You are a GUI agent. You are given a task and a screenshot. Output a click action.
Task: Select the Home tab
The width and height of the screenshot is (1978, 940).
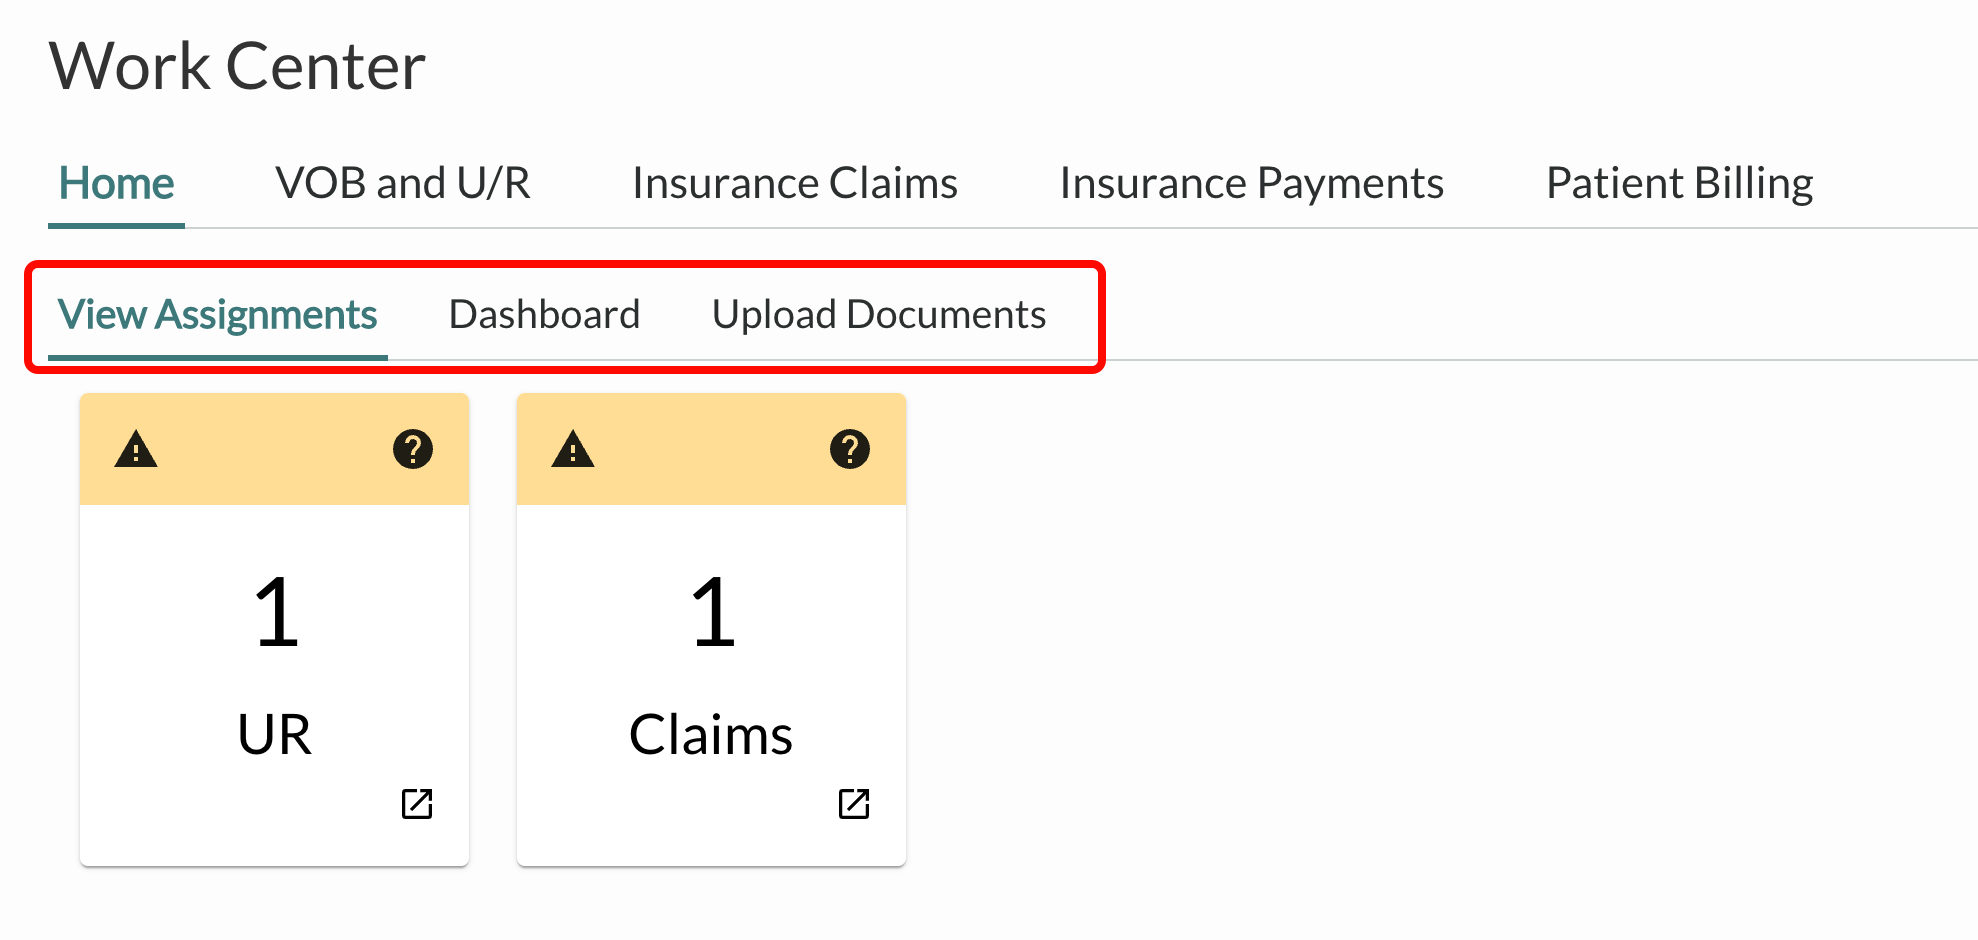pos(116,184)
